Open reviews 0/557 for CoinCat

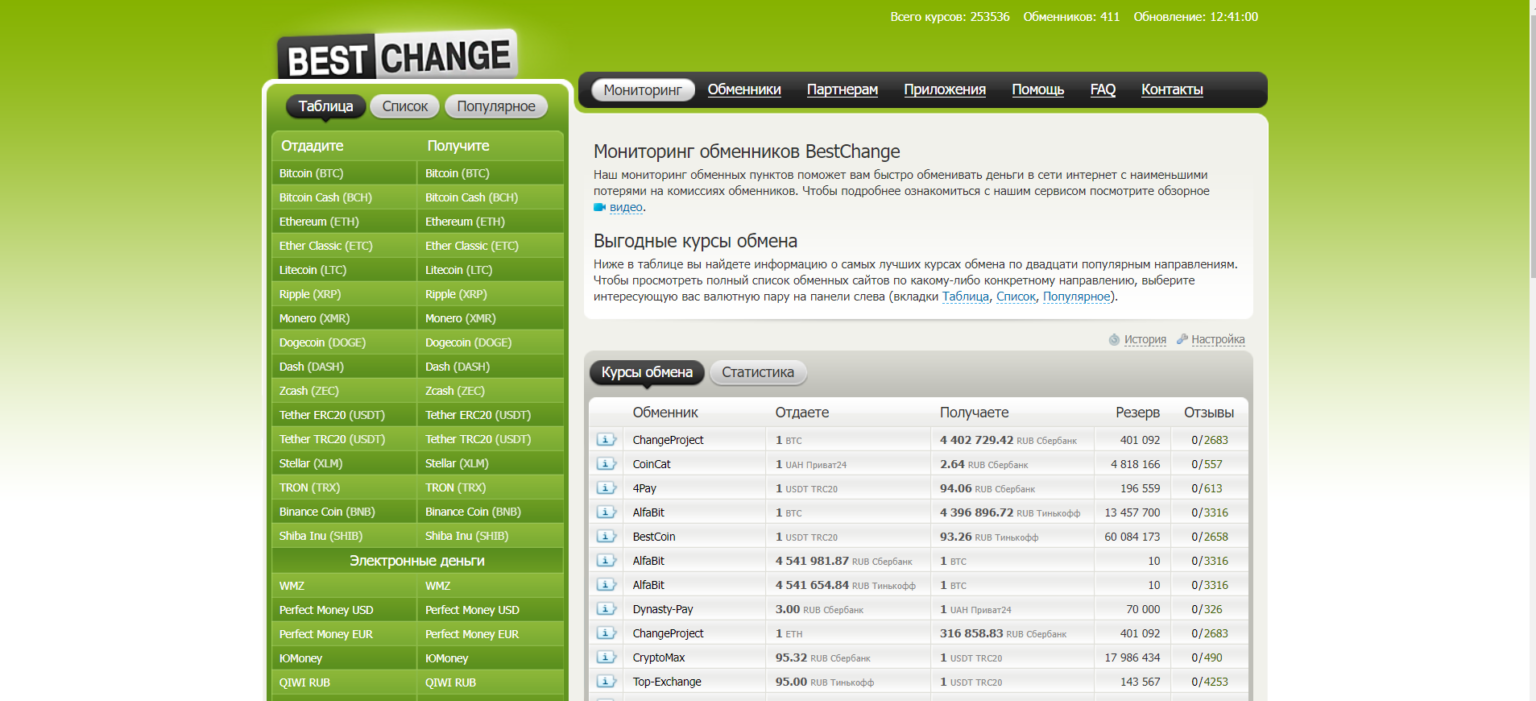1207,464
